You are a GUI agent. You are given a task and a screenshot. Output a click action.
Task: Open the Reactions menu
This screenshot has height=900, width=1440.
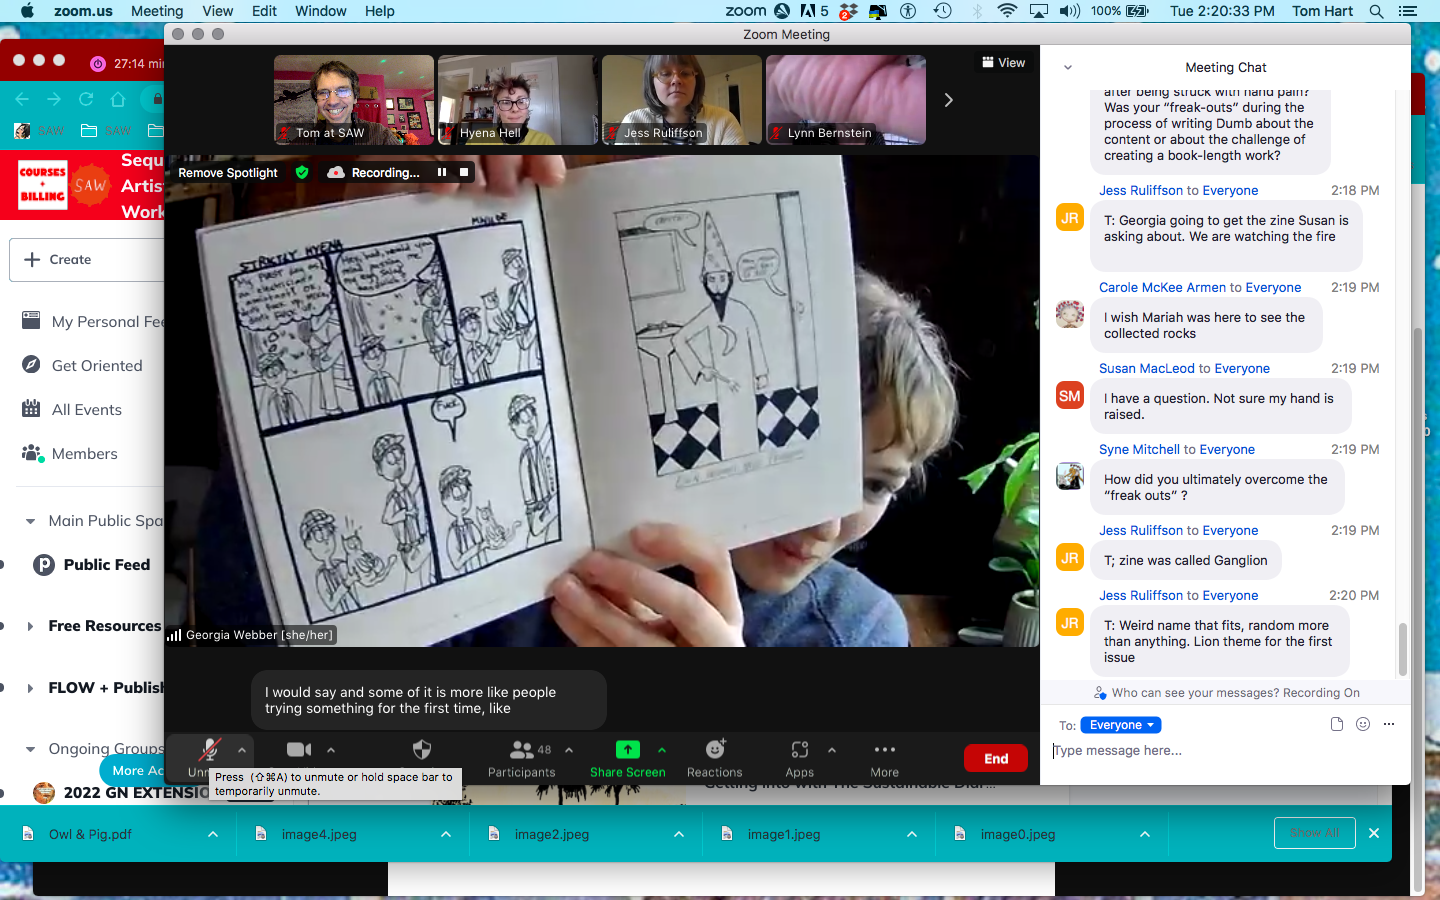click(715, 759)
